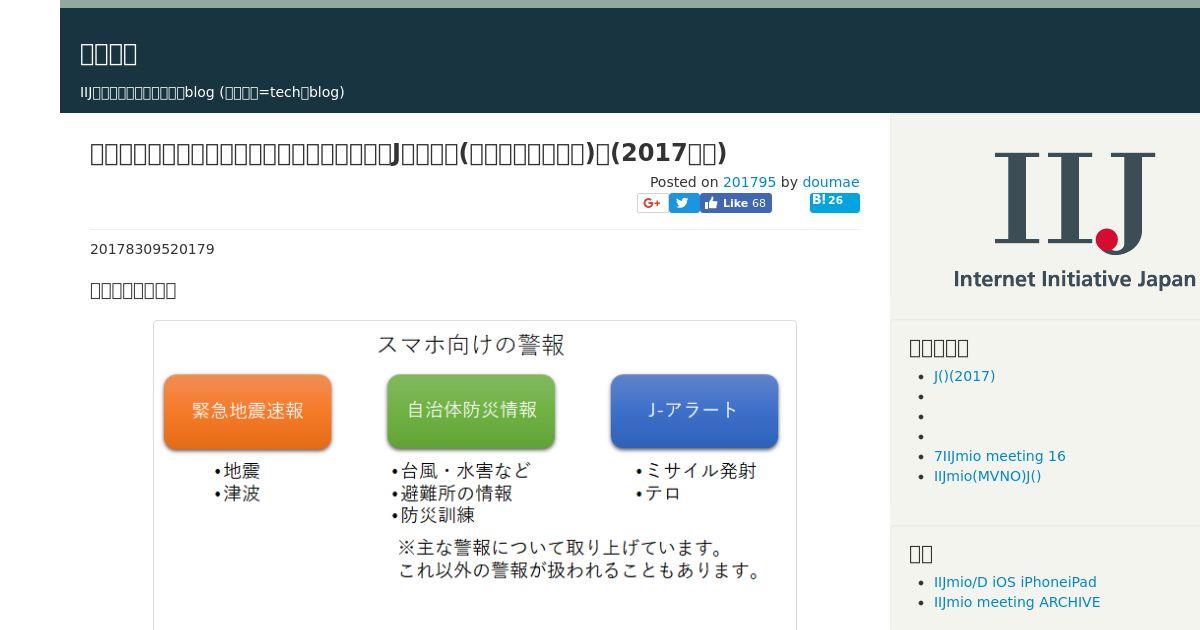Tweet this post with the Twitter button
Screen dimensions: 1200x630
[x=684, y=203]
